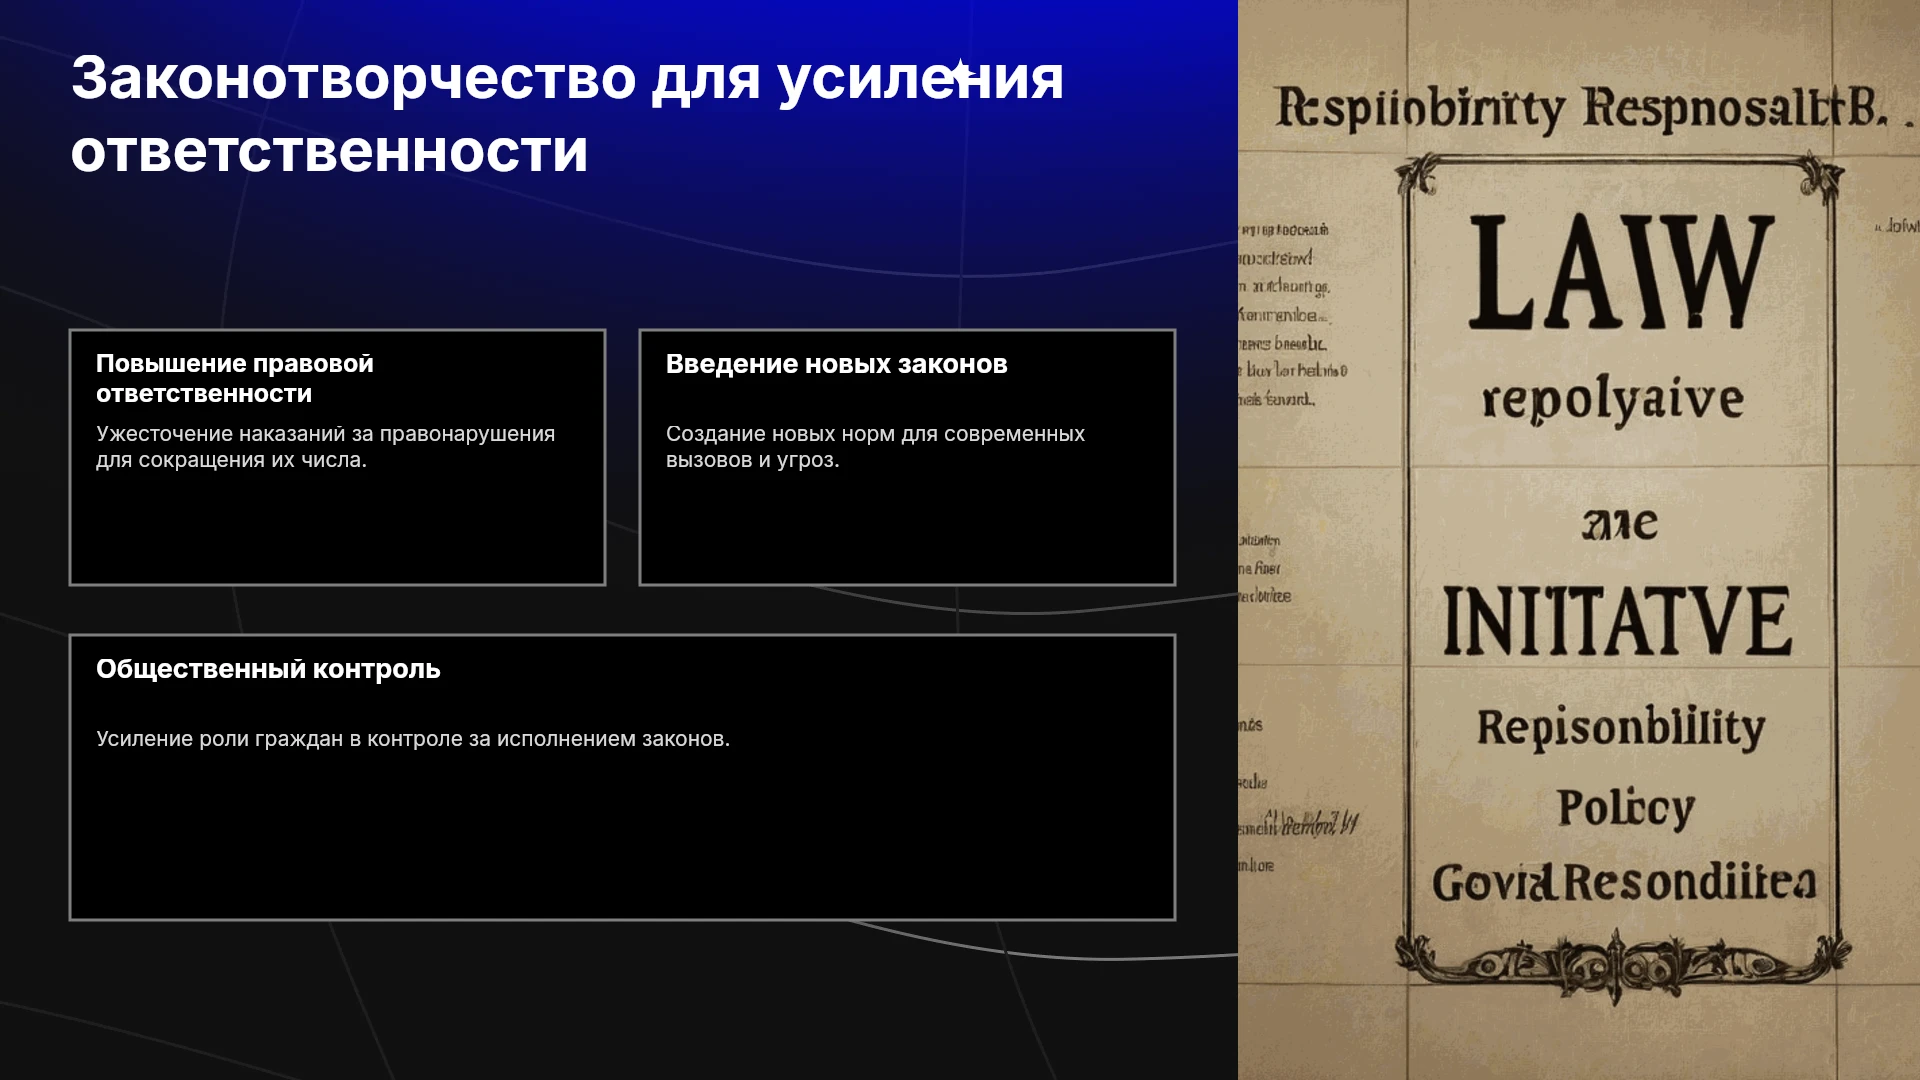1920x1080 pixels.
Task: Select the 'Повышение правовой ответственности' heading
Action: [x=235, y=379]
